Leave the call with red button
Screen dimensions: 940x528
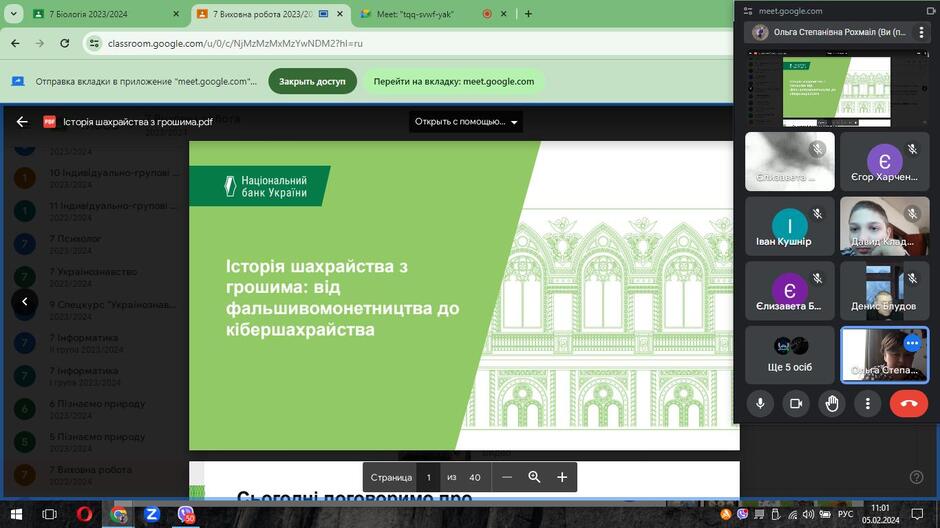(909, 403)
